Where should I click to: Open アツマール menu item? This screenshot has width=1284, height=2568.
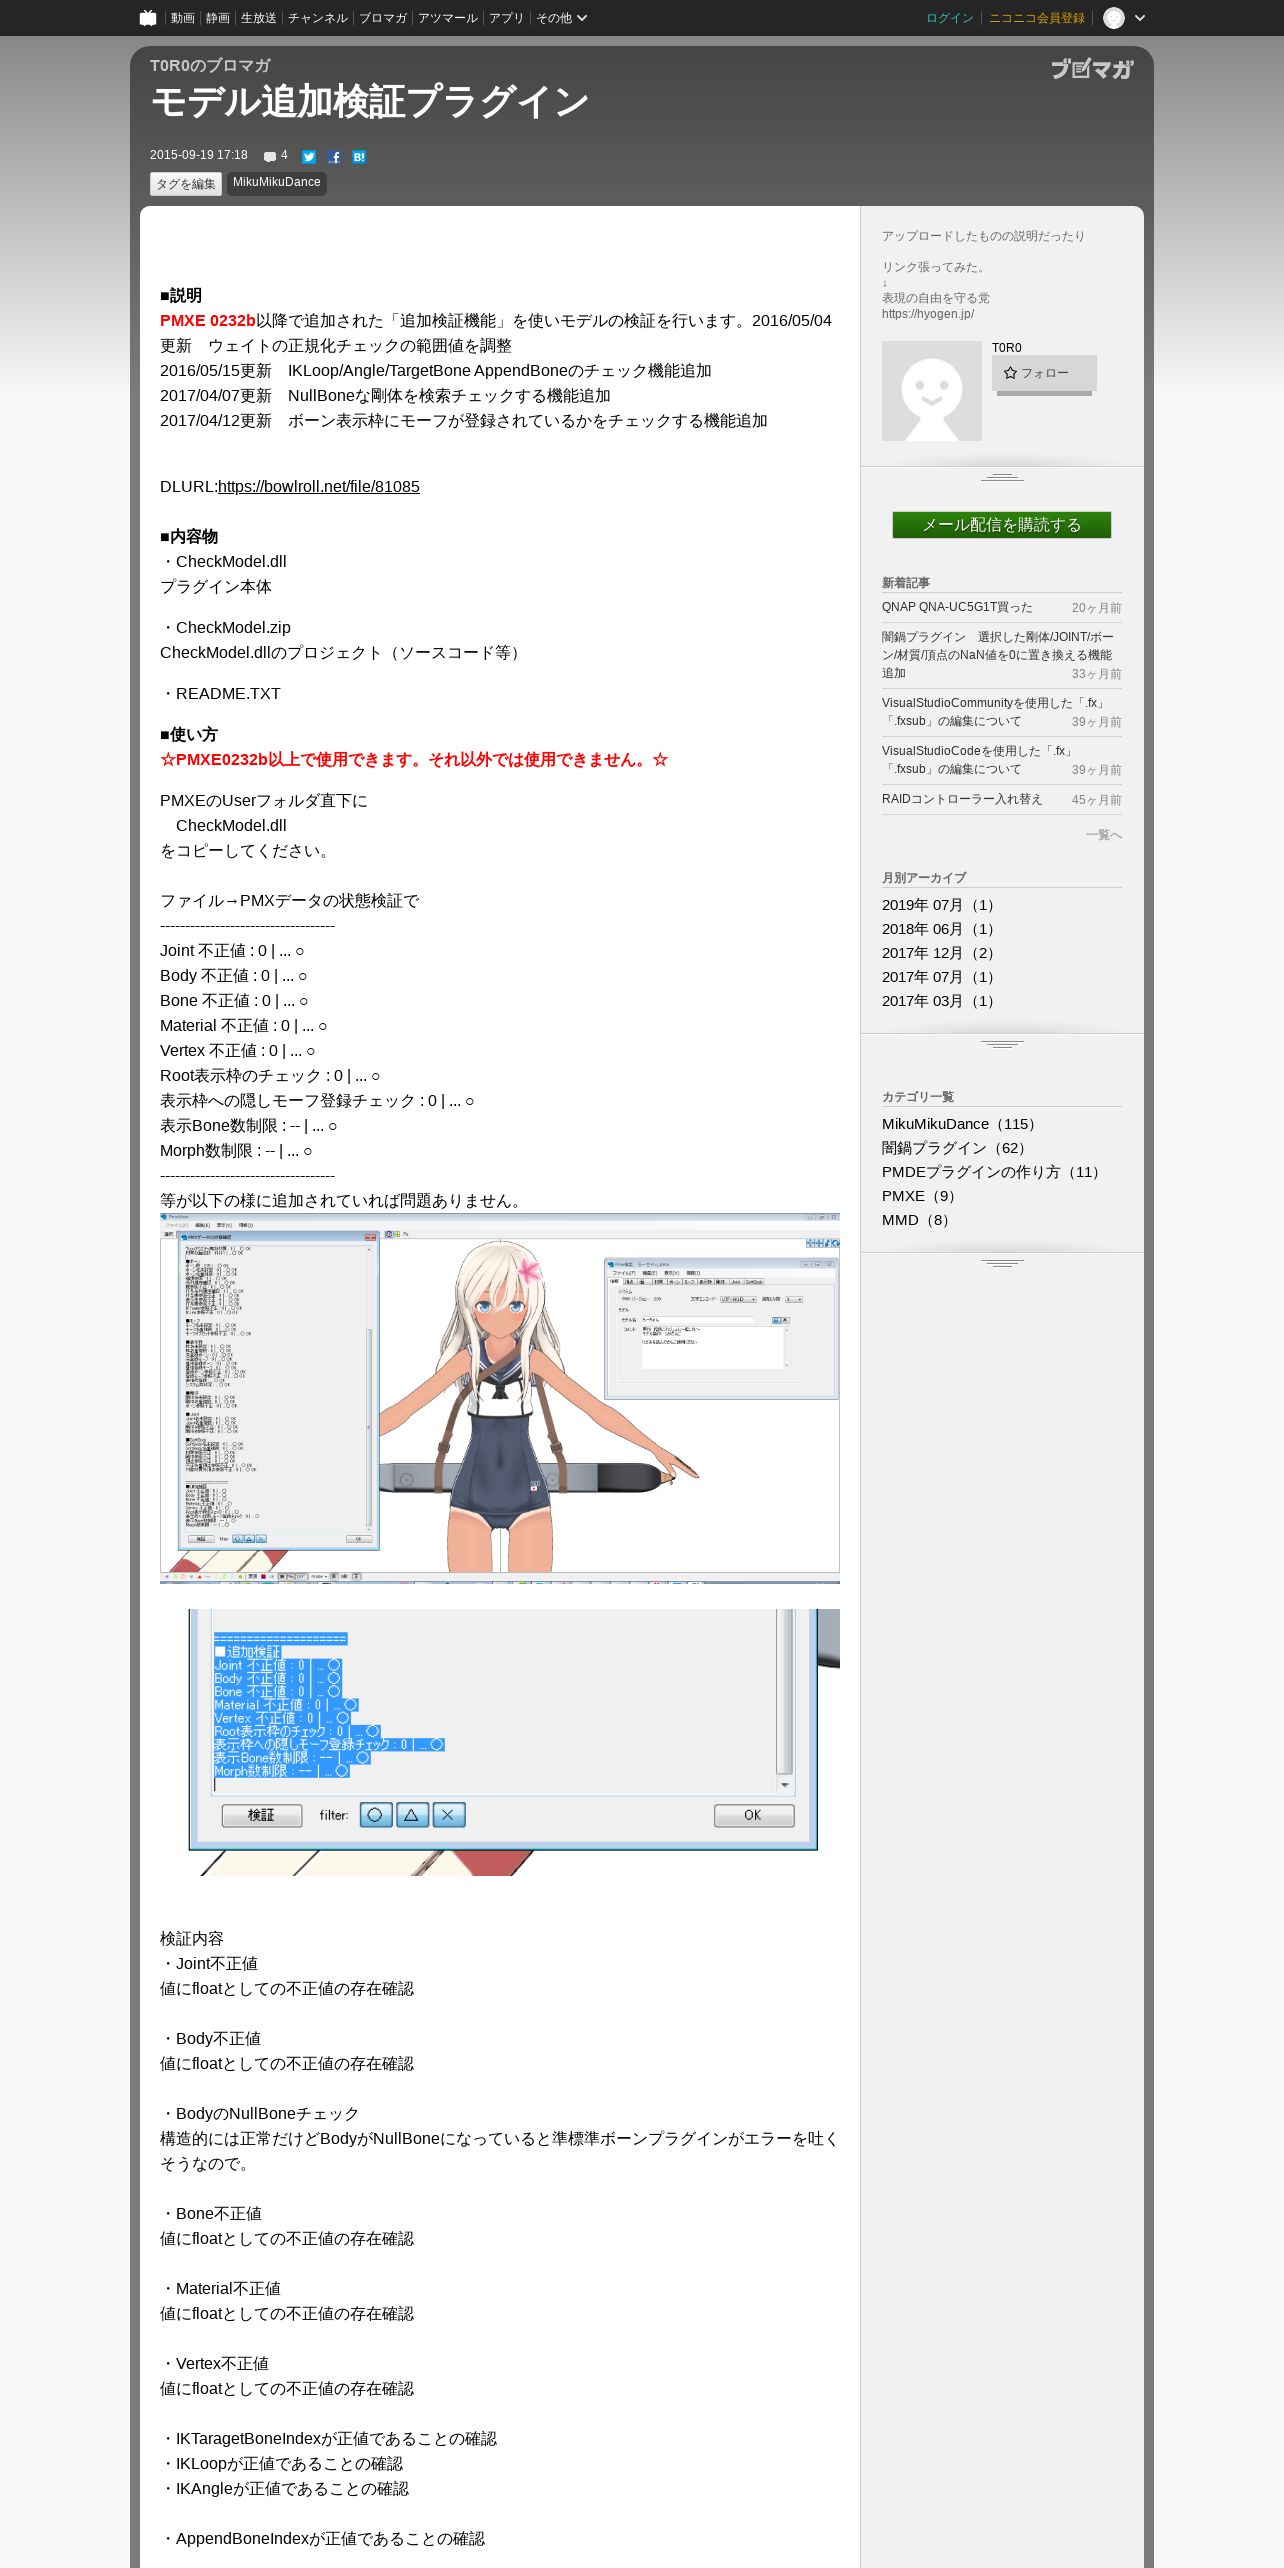click(448, 18)
